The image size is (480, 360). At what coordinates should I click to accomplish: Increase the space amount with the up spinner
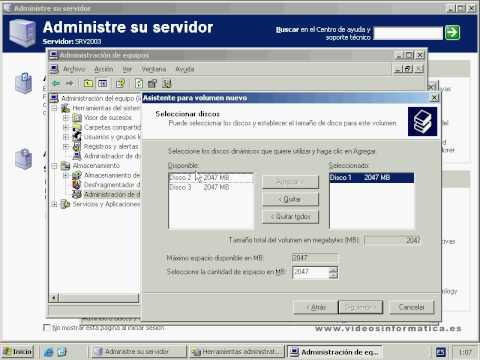click(x=333, y=269)
